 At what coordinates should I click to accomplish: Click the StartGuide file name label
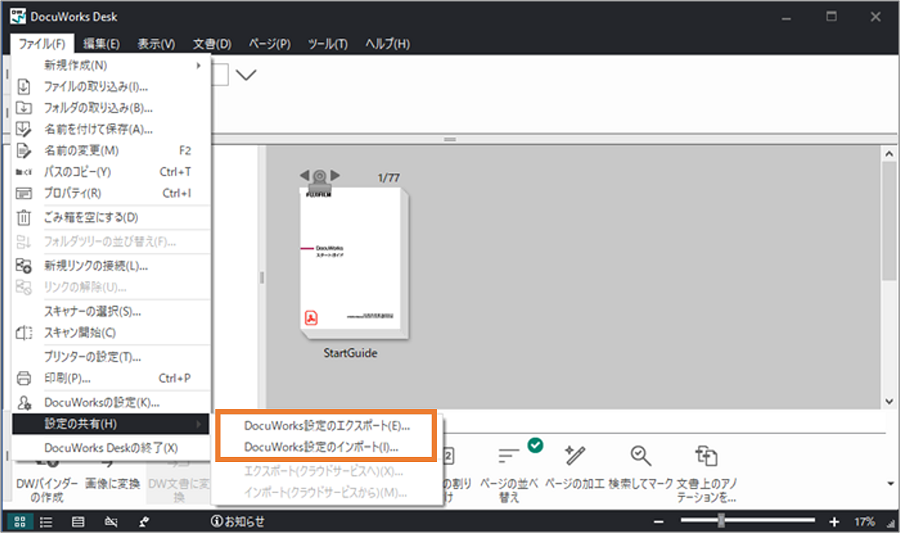coord(350,353)
